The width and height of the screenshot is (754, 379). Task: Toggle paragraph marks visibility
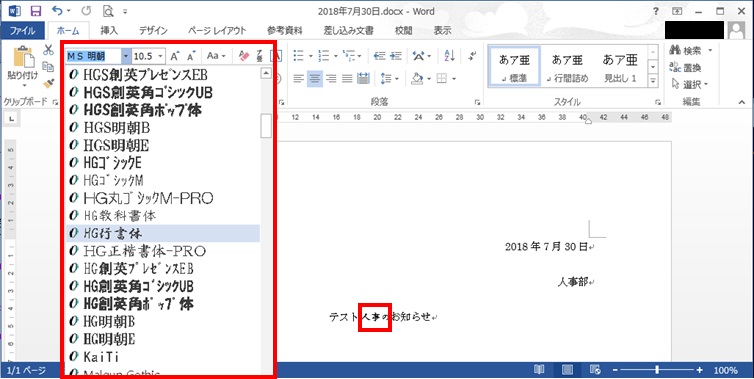473,56
